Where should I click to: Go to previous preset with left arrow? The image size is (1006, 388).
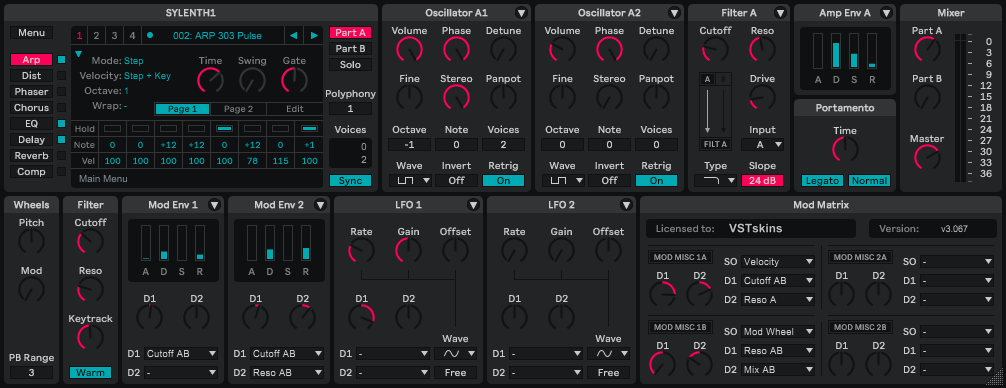coord(293,35)
